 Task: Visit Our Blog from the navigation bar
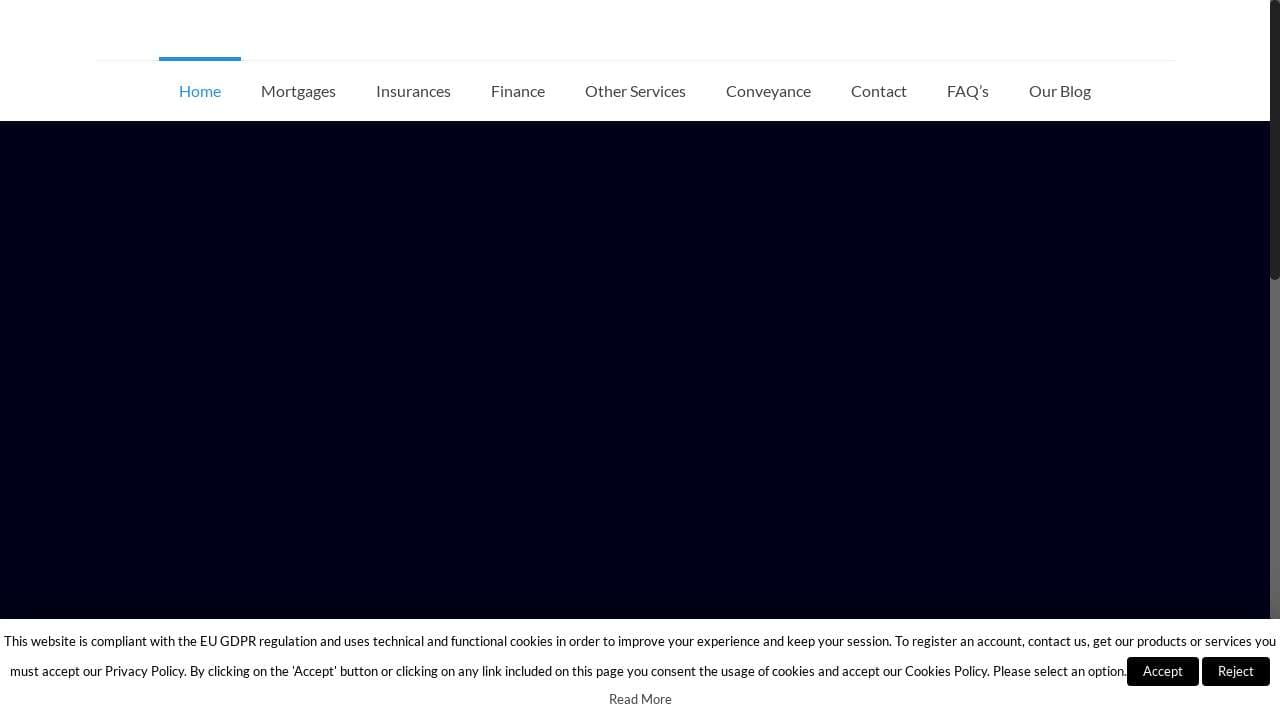pos(1059,91)
